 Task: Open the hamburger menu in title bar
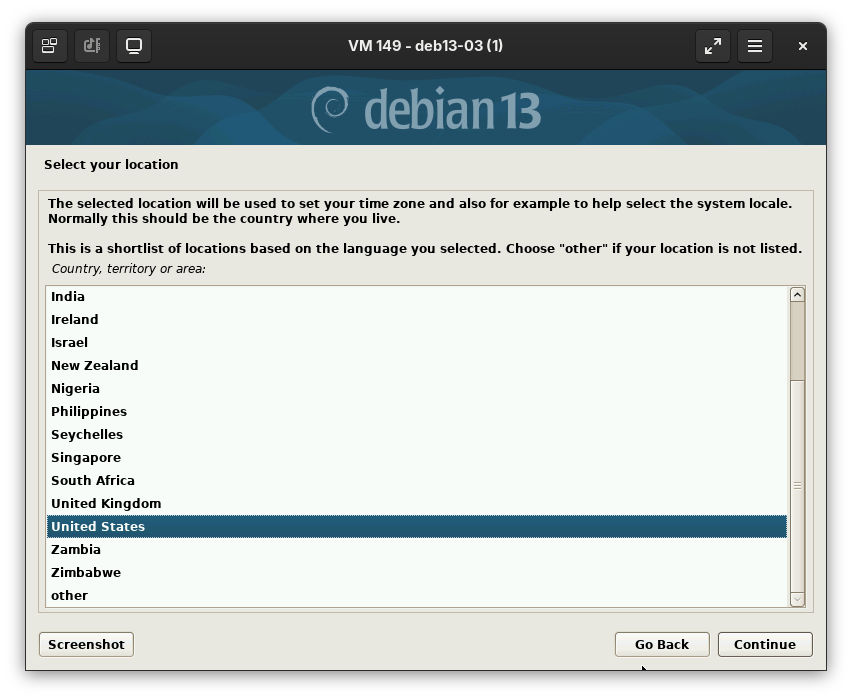[x=755, y=46]
